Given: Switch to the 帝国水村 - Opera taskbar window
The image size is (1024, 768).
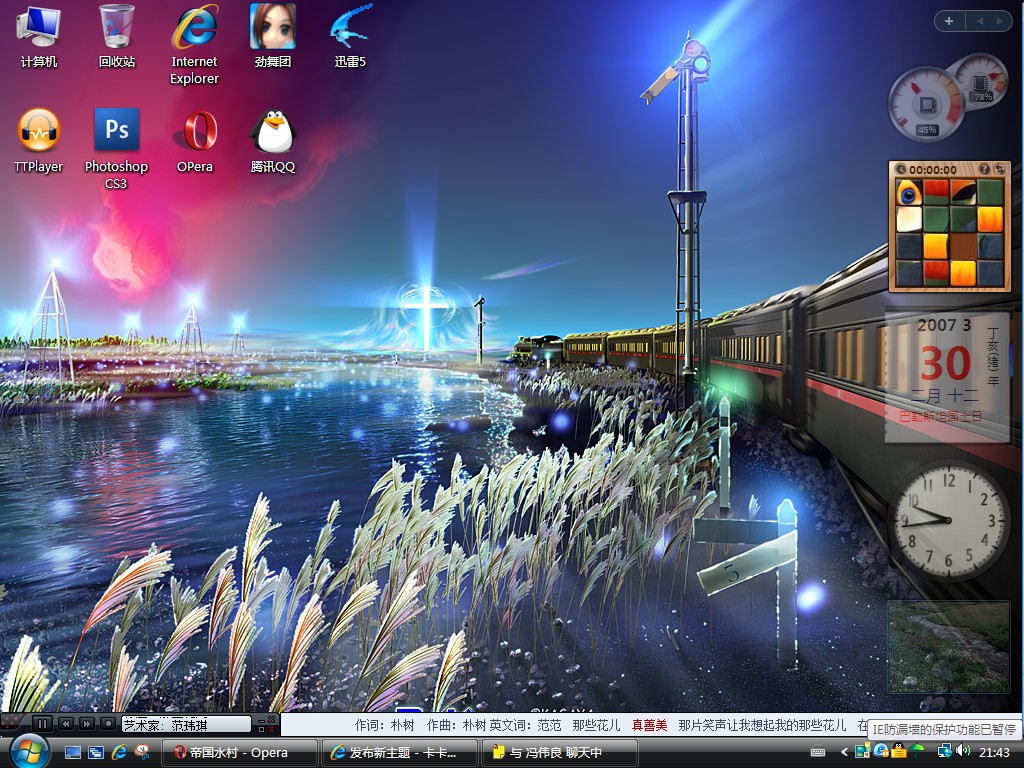Looking at the screenshot, I should coord(239,752).
